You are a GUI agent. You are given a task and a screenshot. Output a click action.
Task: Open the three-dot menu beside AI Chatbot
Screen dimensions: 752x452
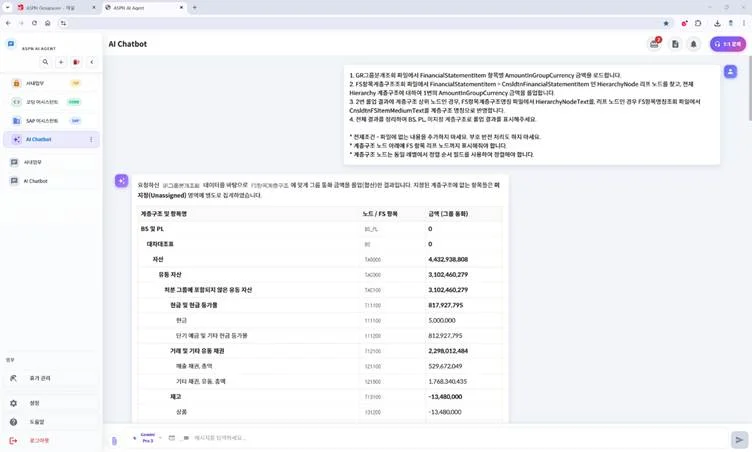tap(91, 139)
